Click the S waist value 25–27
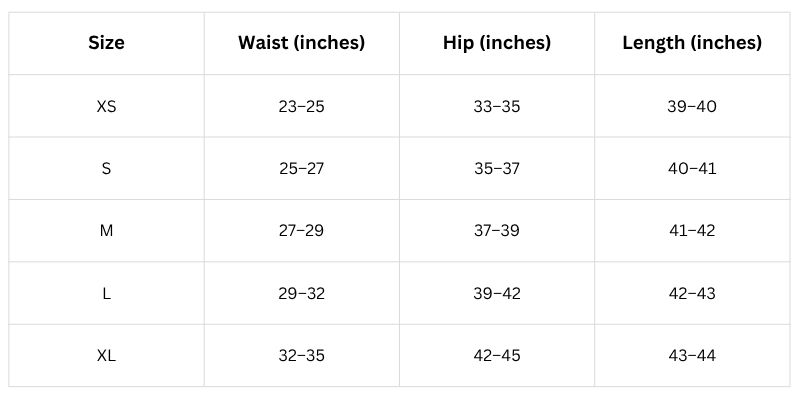800x400 pixels. pyautogui.click(x=301, y=168)
